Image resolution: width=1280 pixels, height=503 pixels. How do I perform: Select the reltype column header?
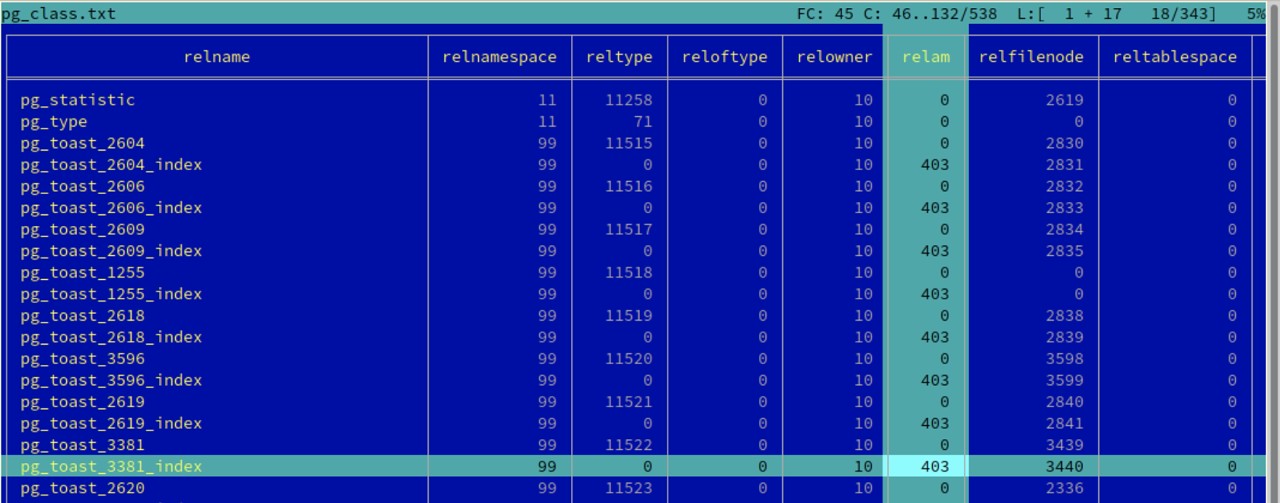[619, 57]
